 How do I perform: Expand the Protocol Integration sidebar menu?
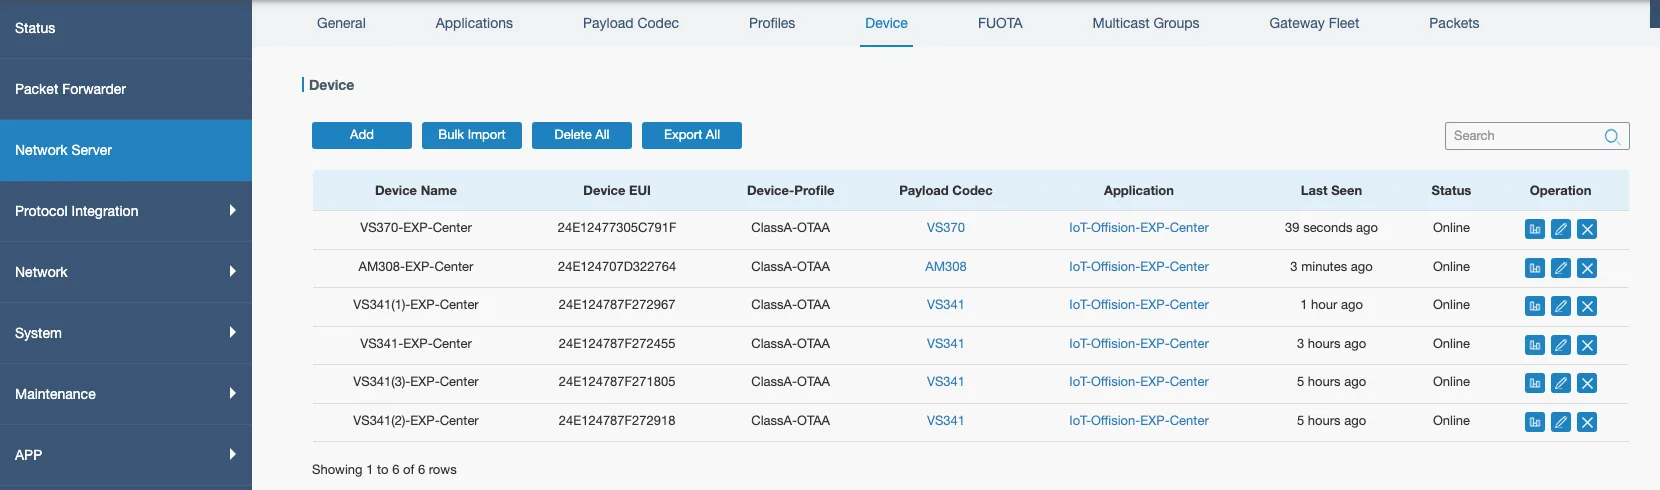[126, 211]
